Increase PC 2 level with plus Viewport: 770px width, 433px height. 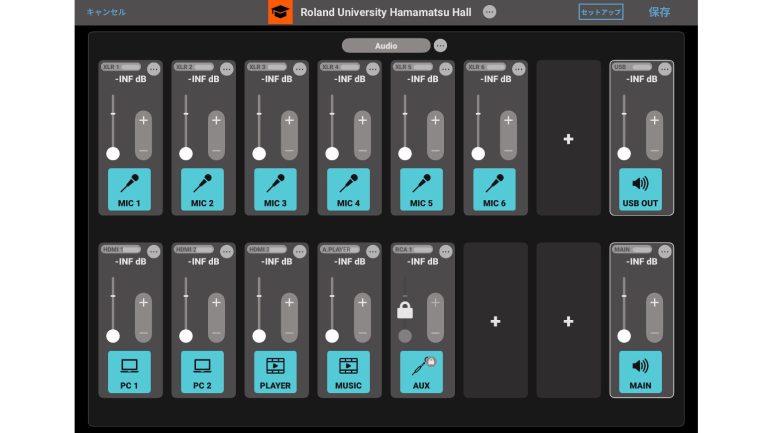216,303
